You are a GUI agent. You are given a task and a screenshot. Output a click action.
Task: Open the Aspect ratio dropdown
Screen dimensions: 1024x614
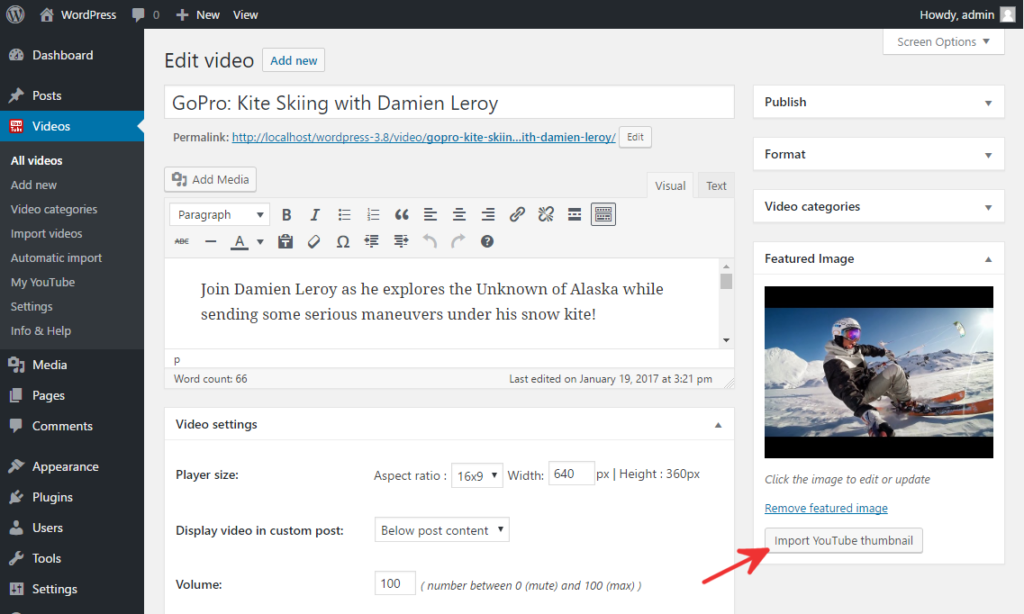pyautogui.click(x=477, y=475)
